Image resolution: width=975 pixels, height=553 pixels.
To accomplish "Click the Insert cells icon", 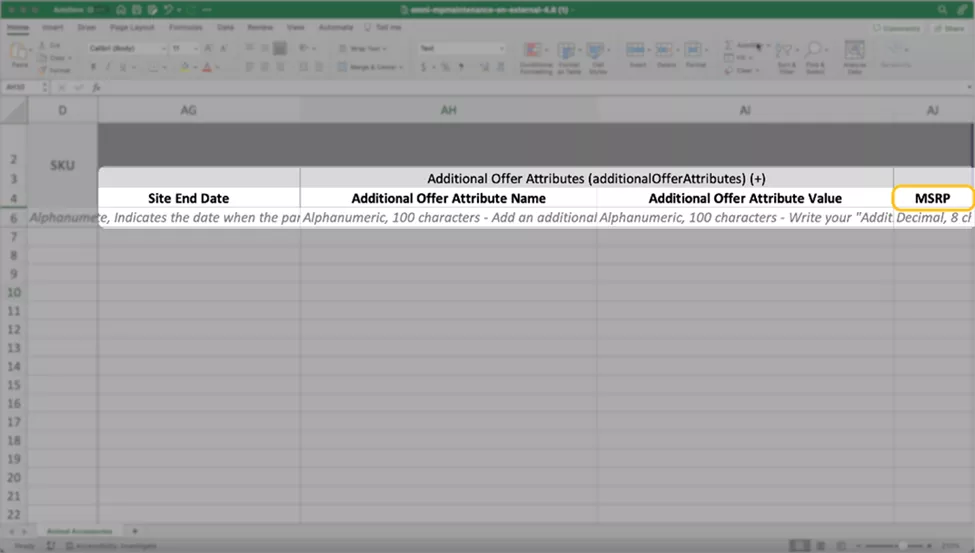I will [x=636, y=56].
